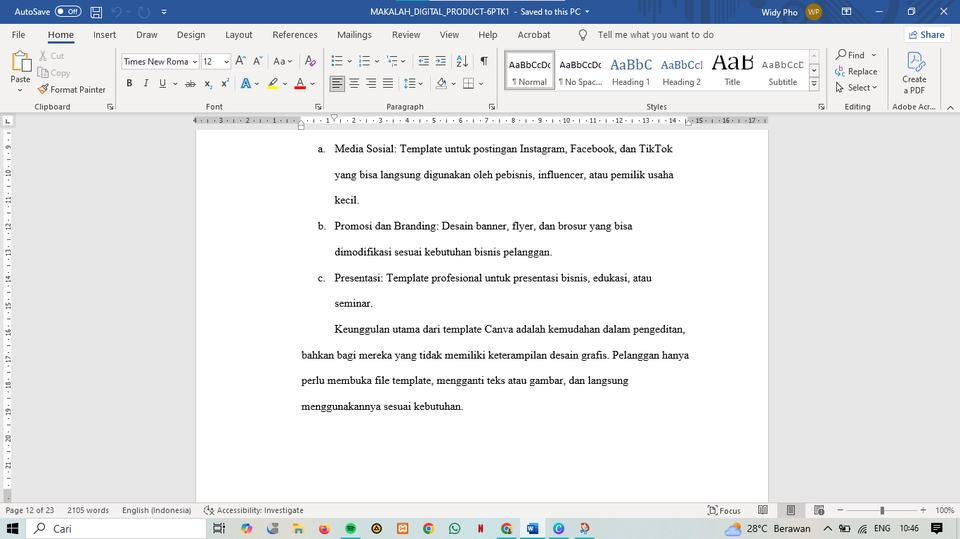The image size is (960, 539).
Task: Click the Share button
Action: click(x=926, y=35)
